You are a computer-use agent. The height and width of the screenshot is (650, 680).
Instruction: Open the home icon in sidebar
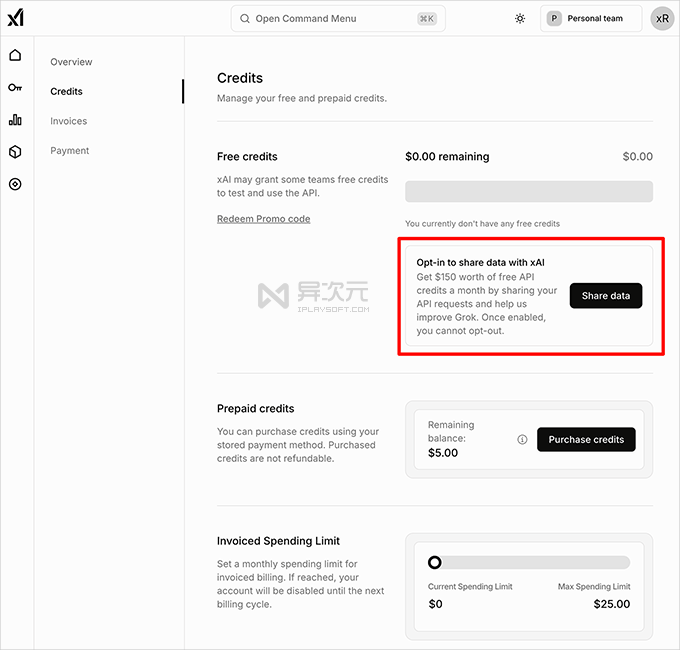point(15,55)
